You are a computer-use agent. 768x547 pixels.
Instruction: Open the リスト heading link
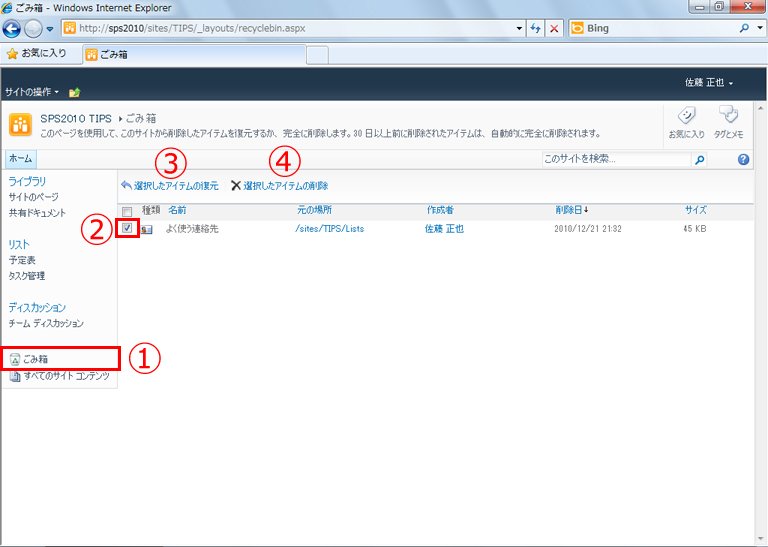coord(19,244)
